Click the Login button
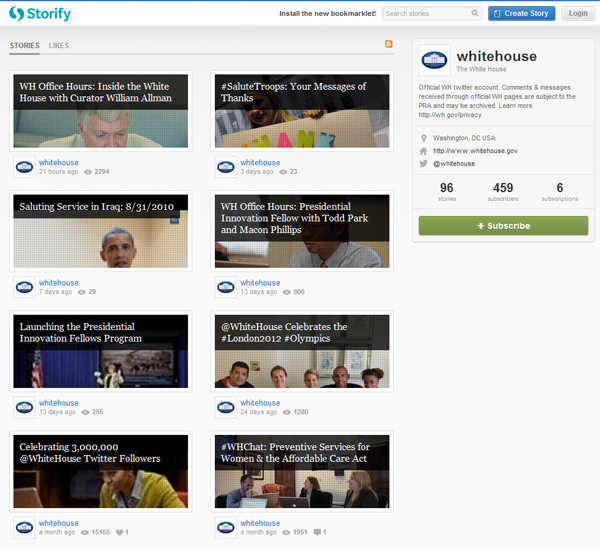This screenshot has height=549, width=600. pyautogui.click(x=577, y=13)
